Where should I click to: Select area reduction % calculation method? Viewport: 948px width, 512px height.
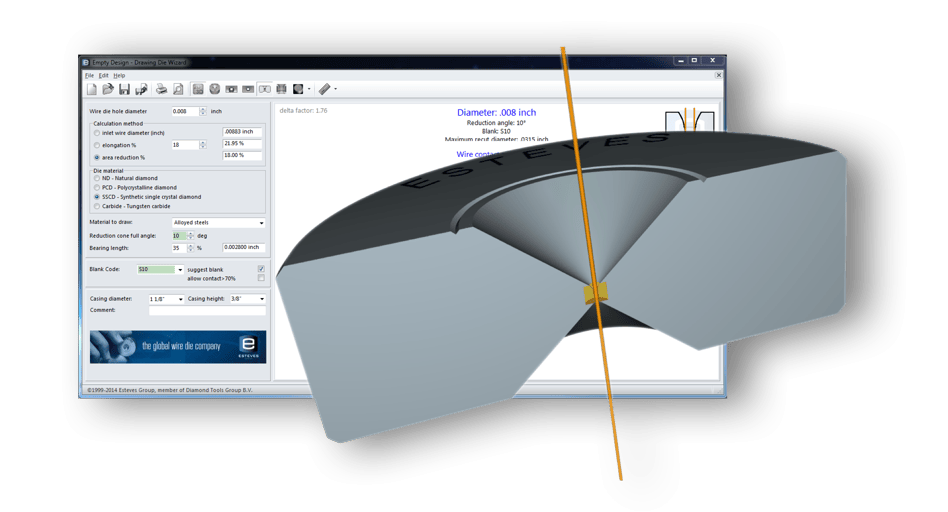point(97,158)
